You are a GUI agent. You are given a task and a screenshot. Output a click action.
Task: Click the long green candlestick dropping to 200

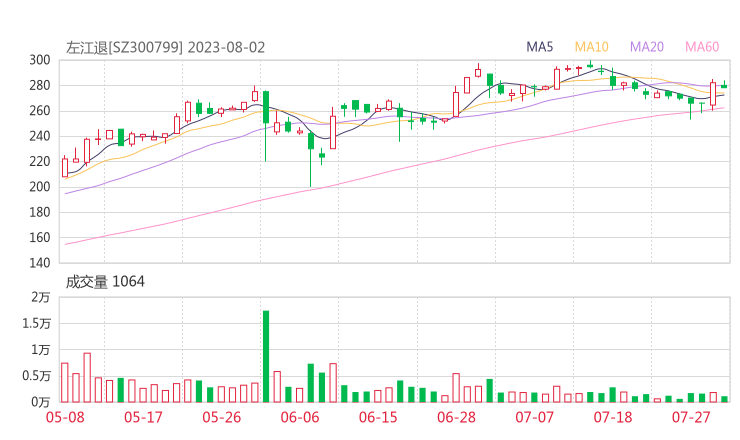click(x=311, y=160)
